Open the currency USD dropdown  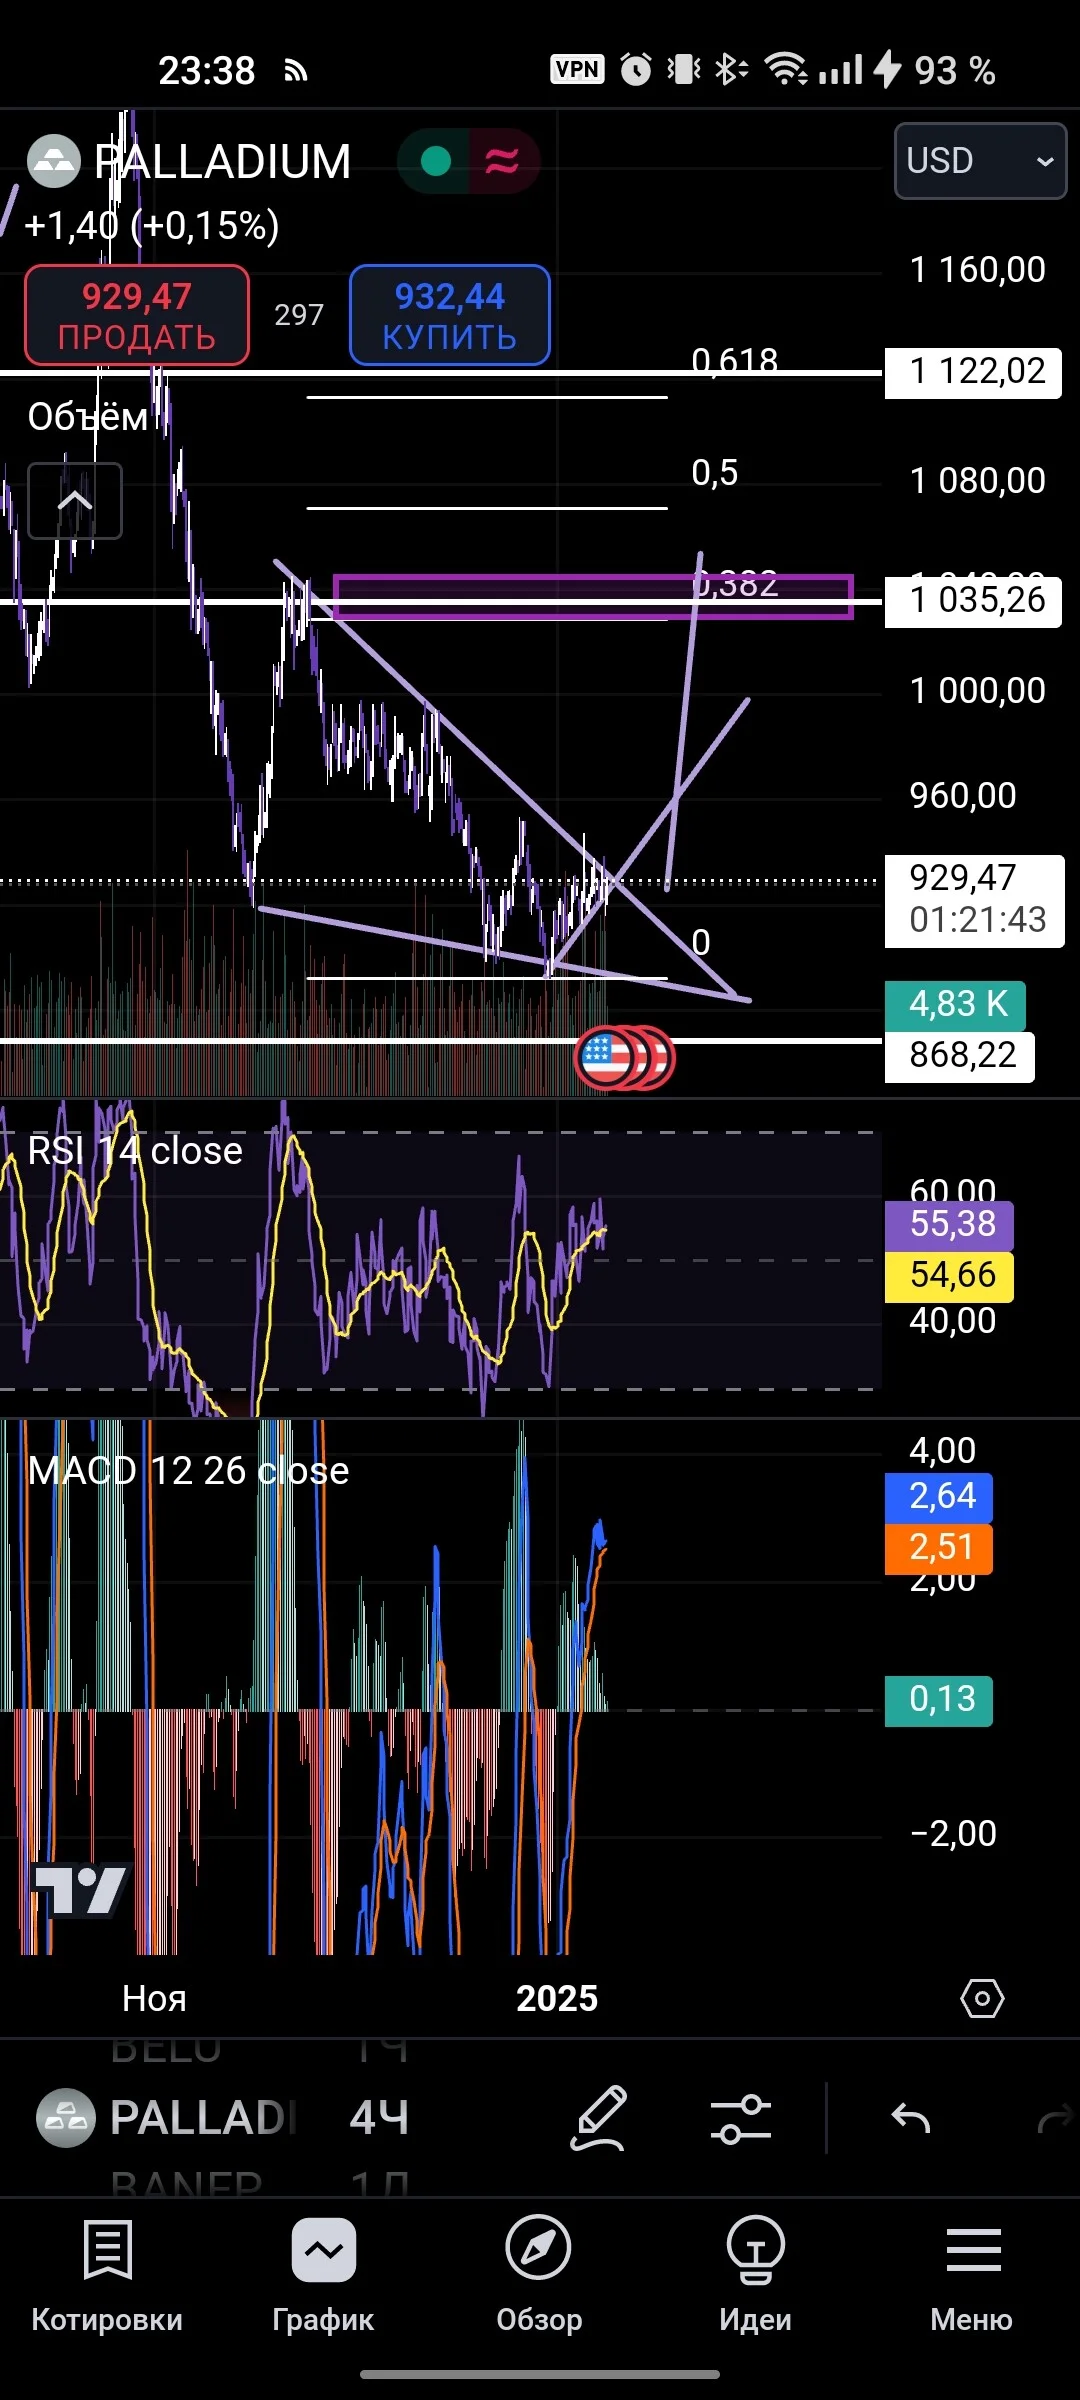tap(980, 161)
